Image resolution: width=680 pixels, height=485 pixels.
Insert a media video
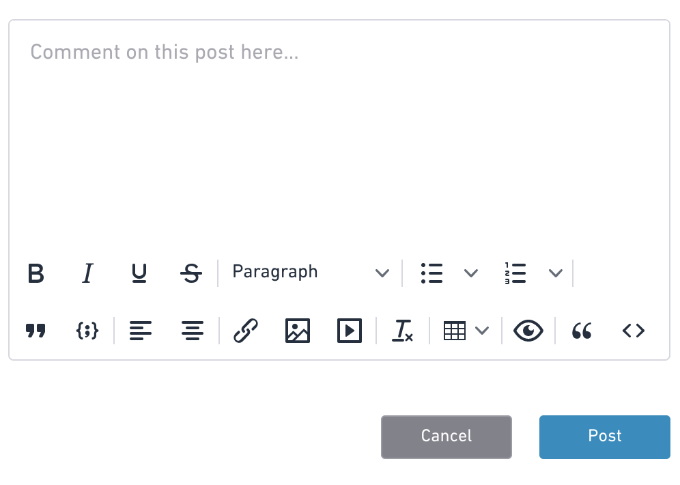tap(350, 331)
